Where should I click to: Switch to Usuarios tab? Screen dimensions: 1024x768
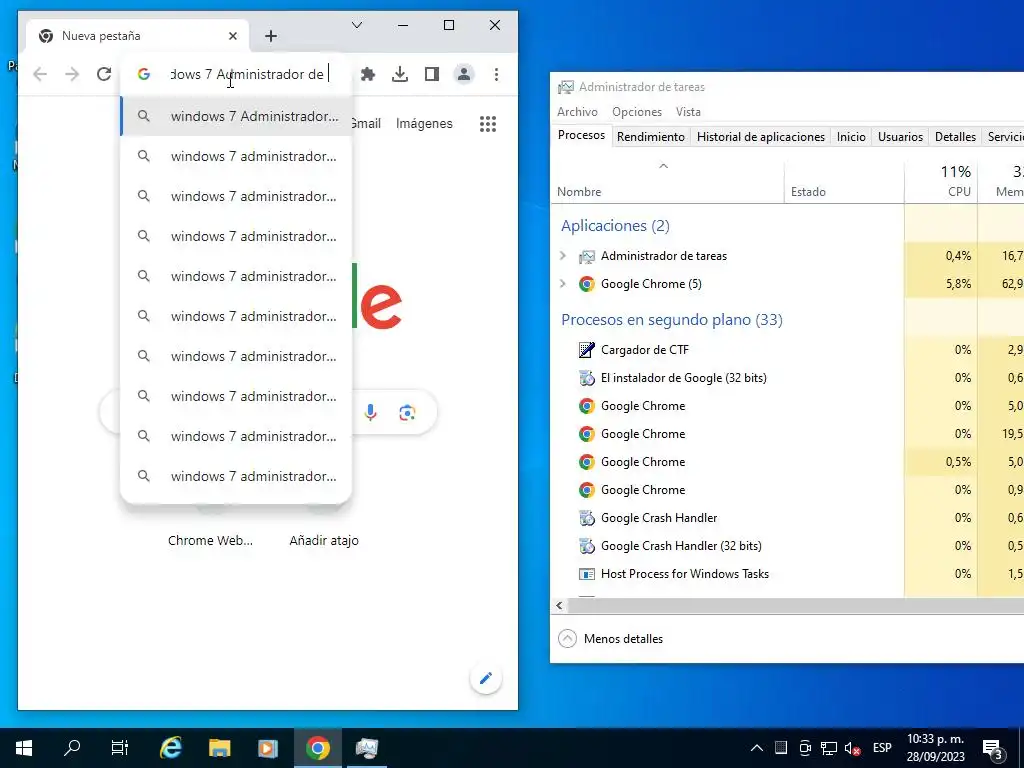point(901,136)
